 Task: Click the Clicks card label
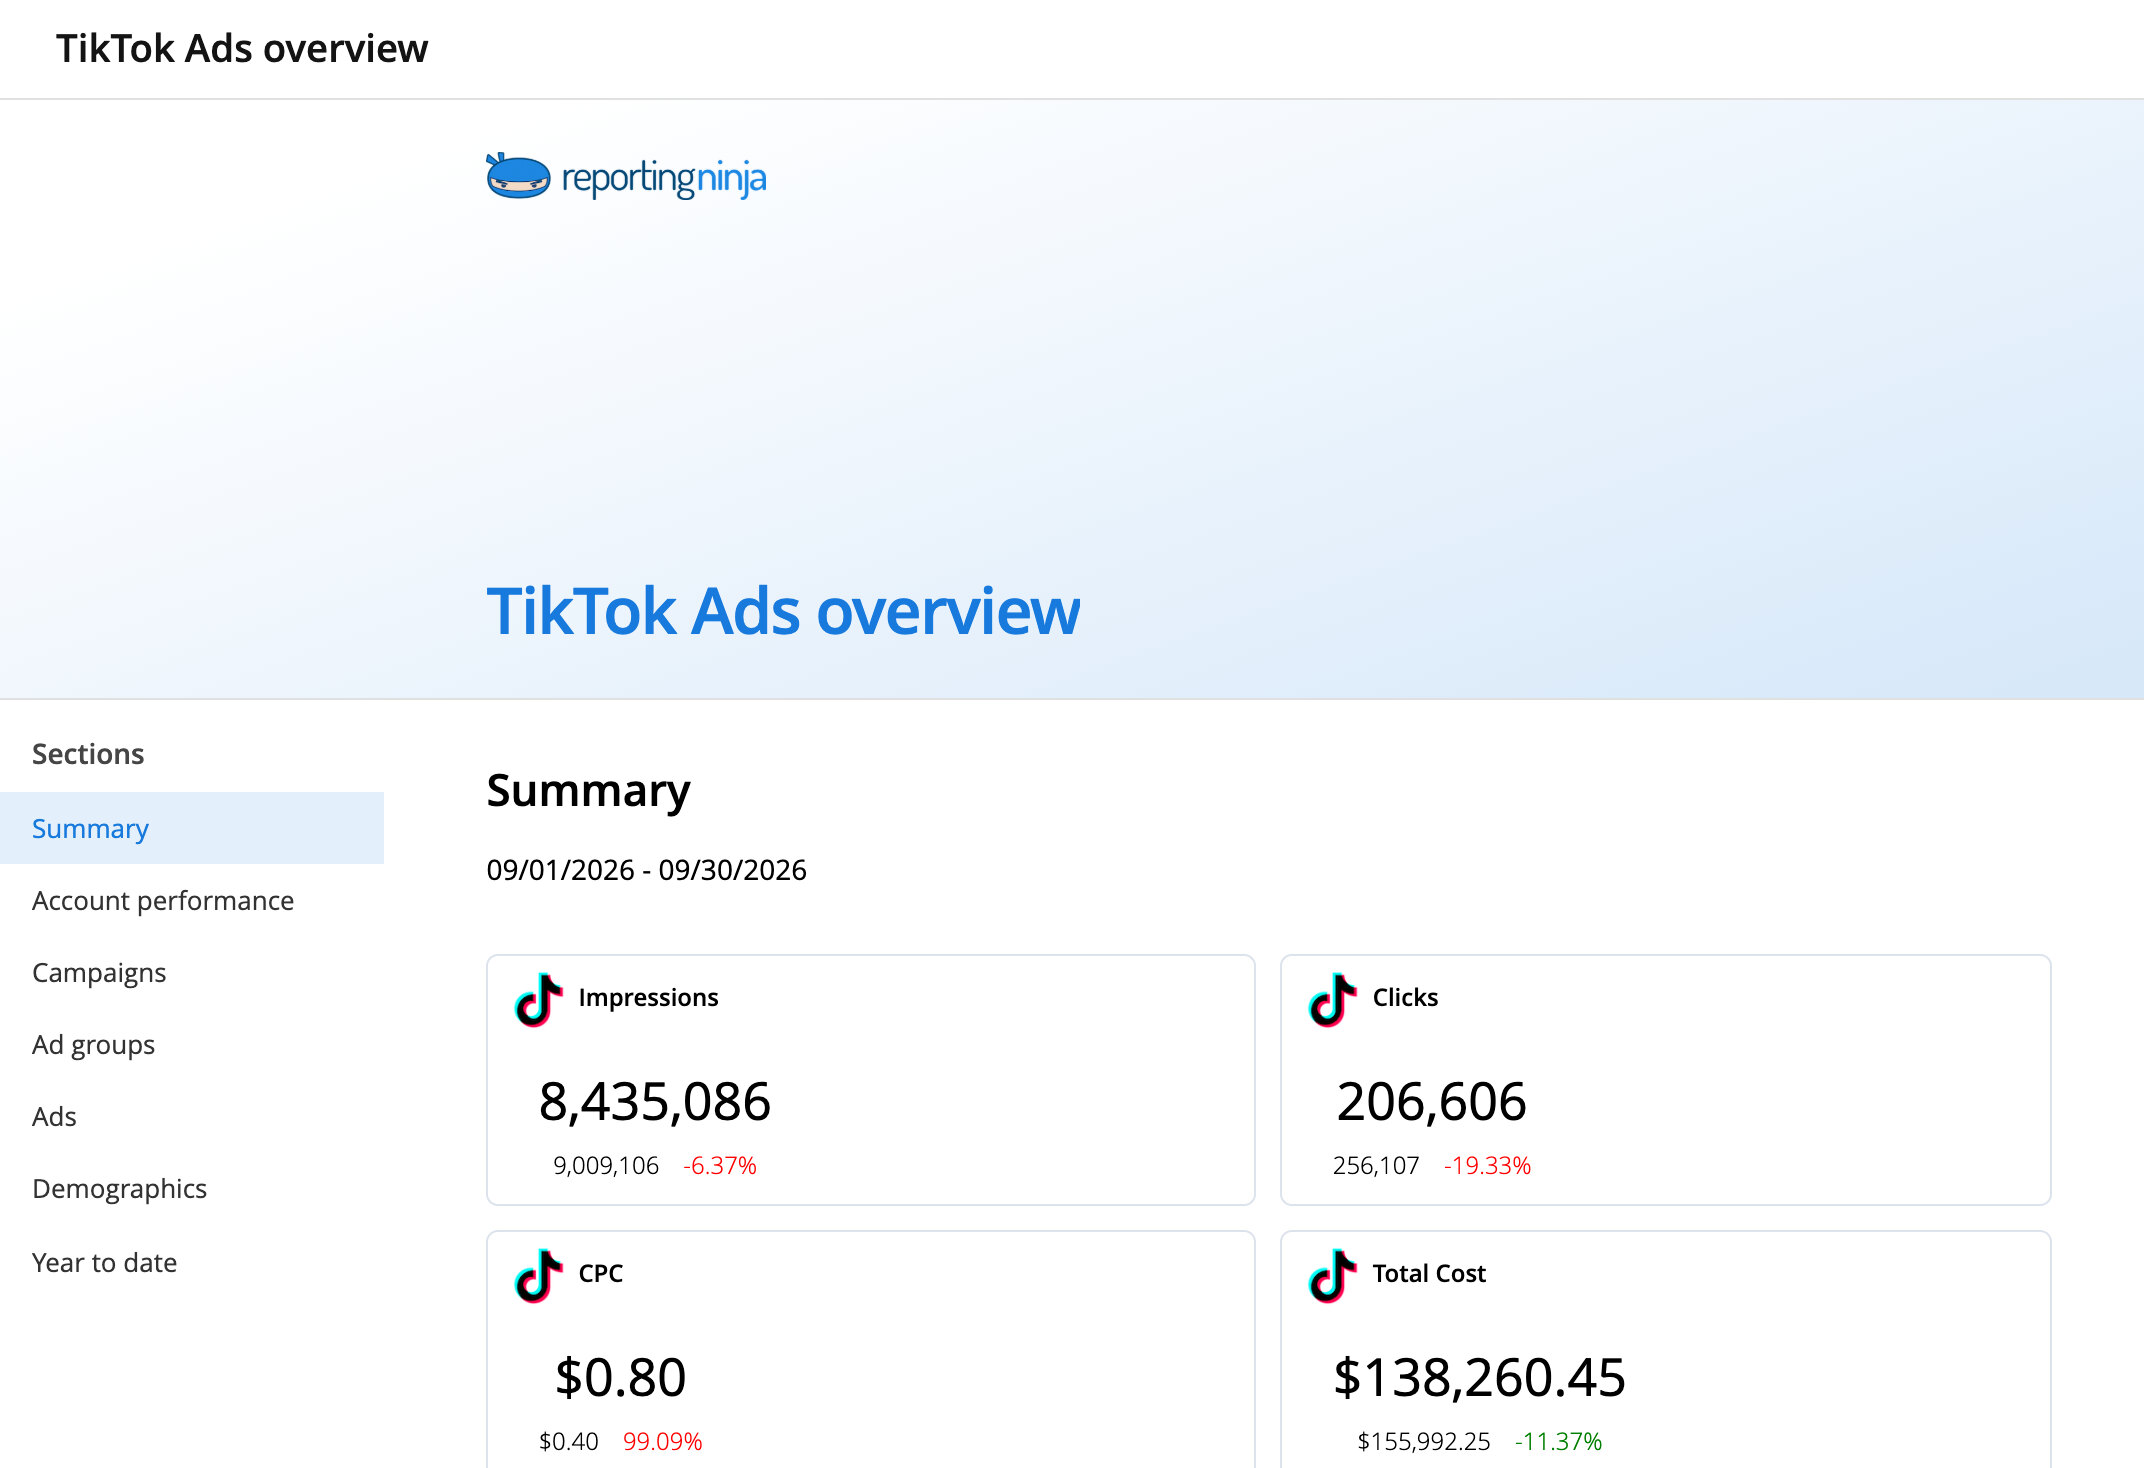(1405, 997)
